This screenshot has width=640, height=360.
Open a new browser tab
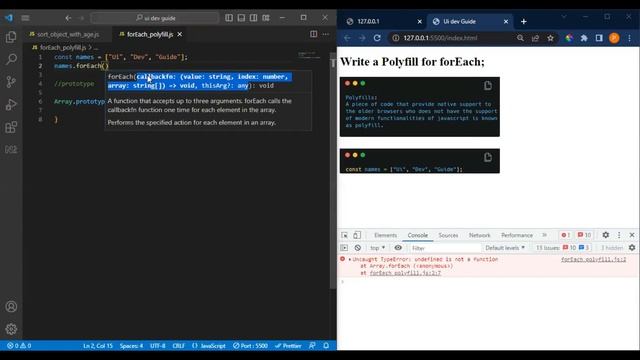[x=524, y=21]
